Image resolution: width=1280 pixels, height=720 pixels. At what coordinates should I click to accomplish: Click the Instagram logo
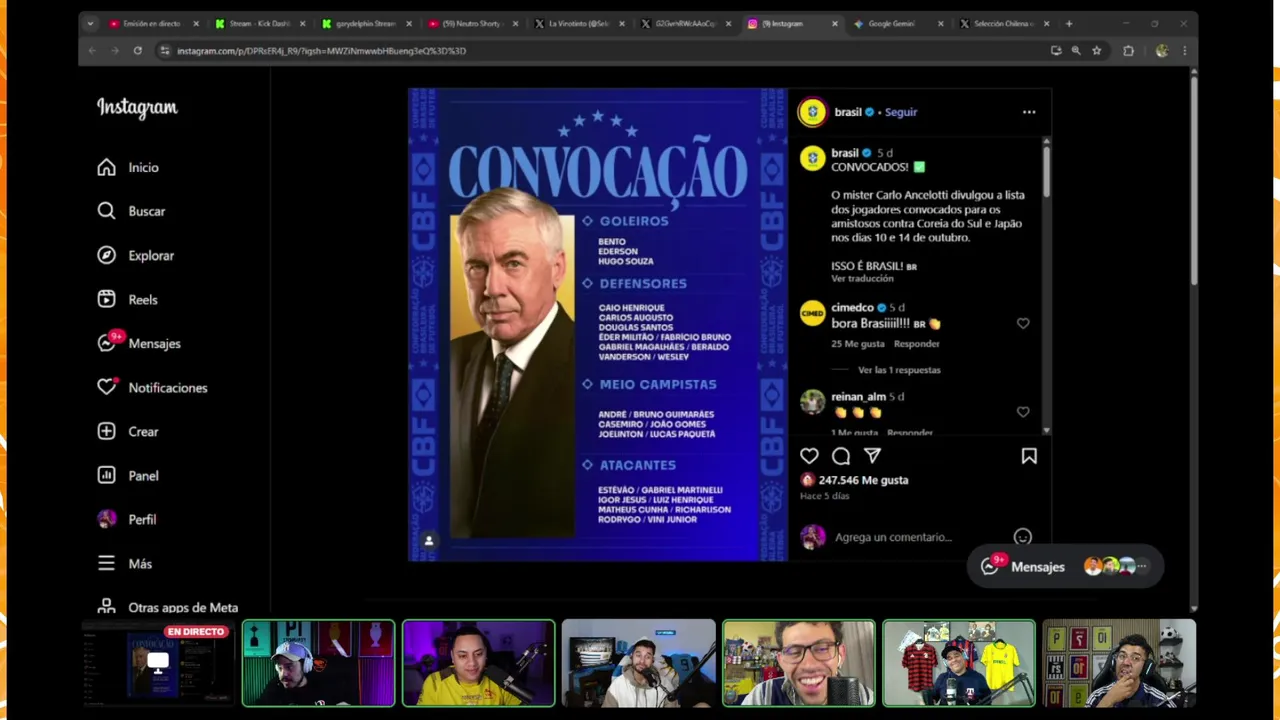pos(137,108)
